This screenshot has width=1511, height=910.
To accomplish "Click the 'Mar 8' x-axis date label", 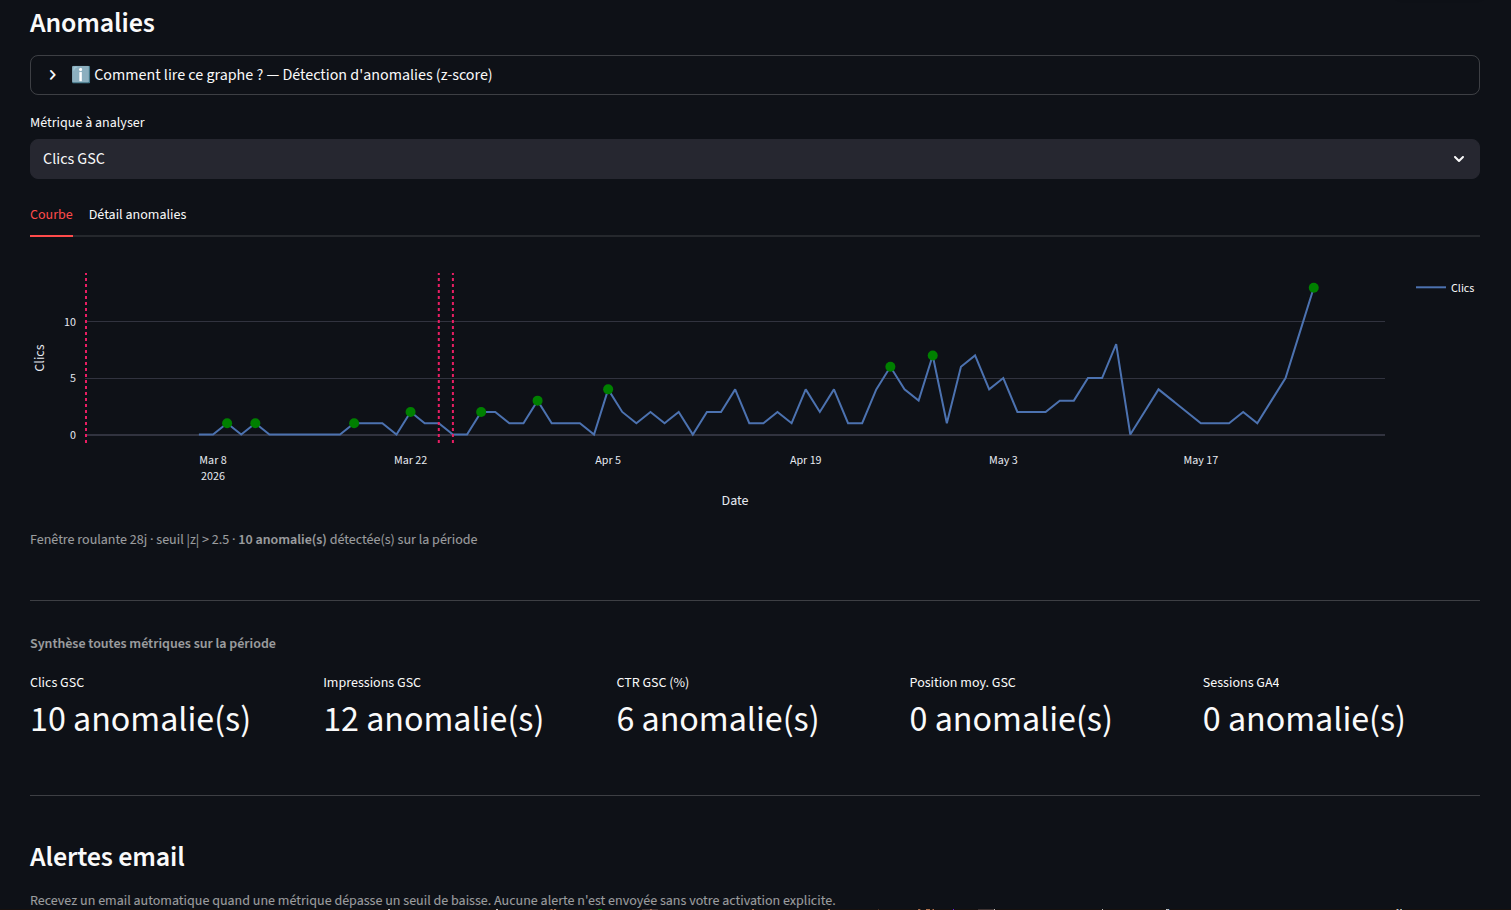I will click(213, 460).
